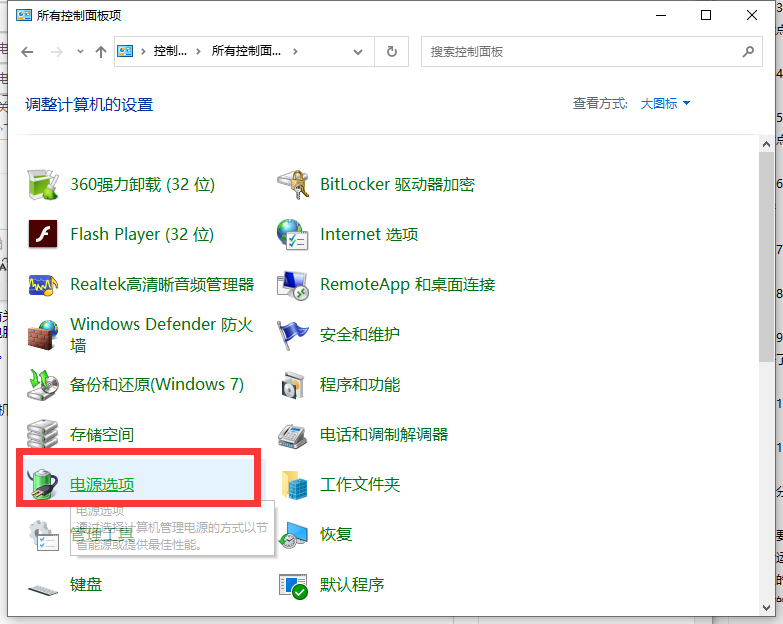Viewport: 783px width, 624px height.
Task: Open the 备份和还原 icon
Action: pos(43,385)
